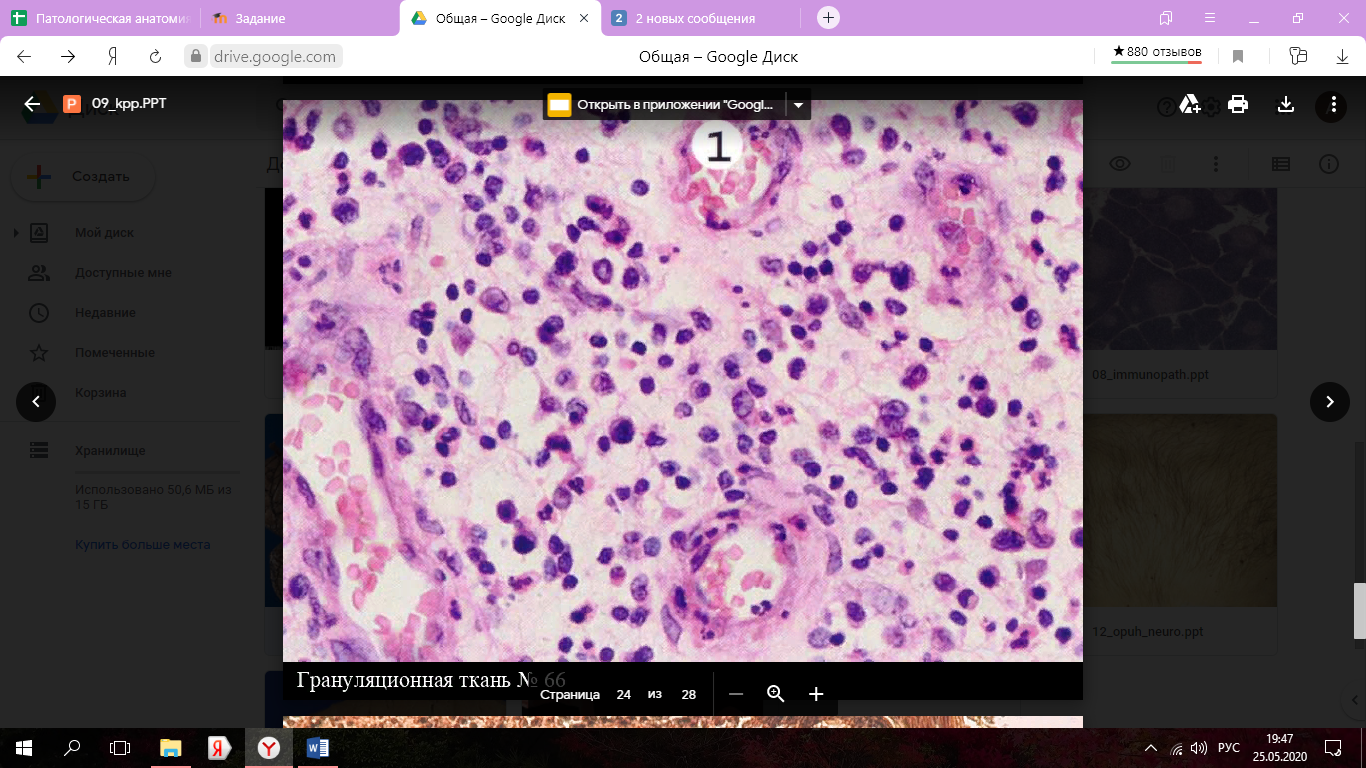This screenshot has height=768, width=1366.
Task: Switch input language РУС
Action: coord(1229,748)
